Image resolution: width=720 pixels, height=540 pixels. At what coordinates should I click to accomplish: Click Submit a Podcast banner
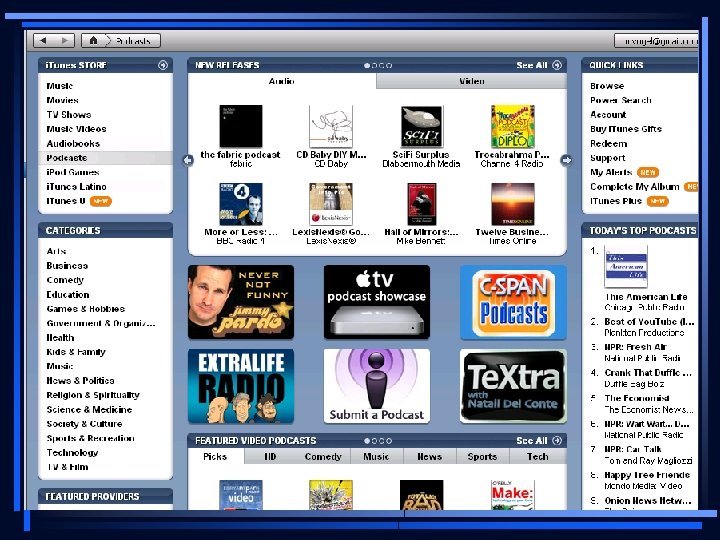(x=377, y=386)
